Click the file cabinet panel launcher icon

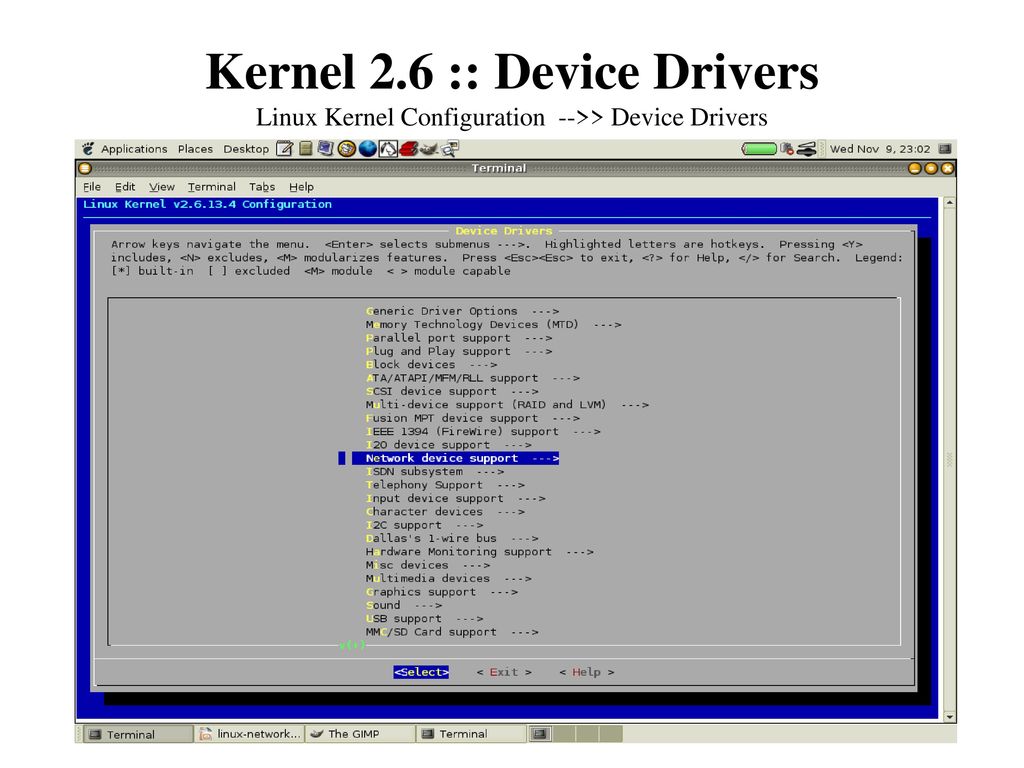point(305,149)
